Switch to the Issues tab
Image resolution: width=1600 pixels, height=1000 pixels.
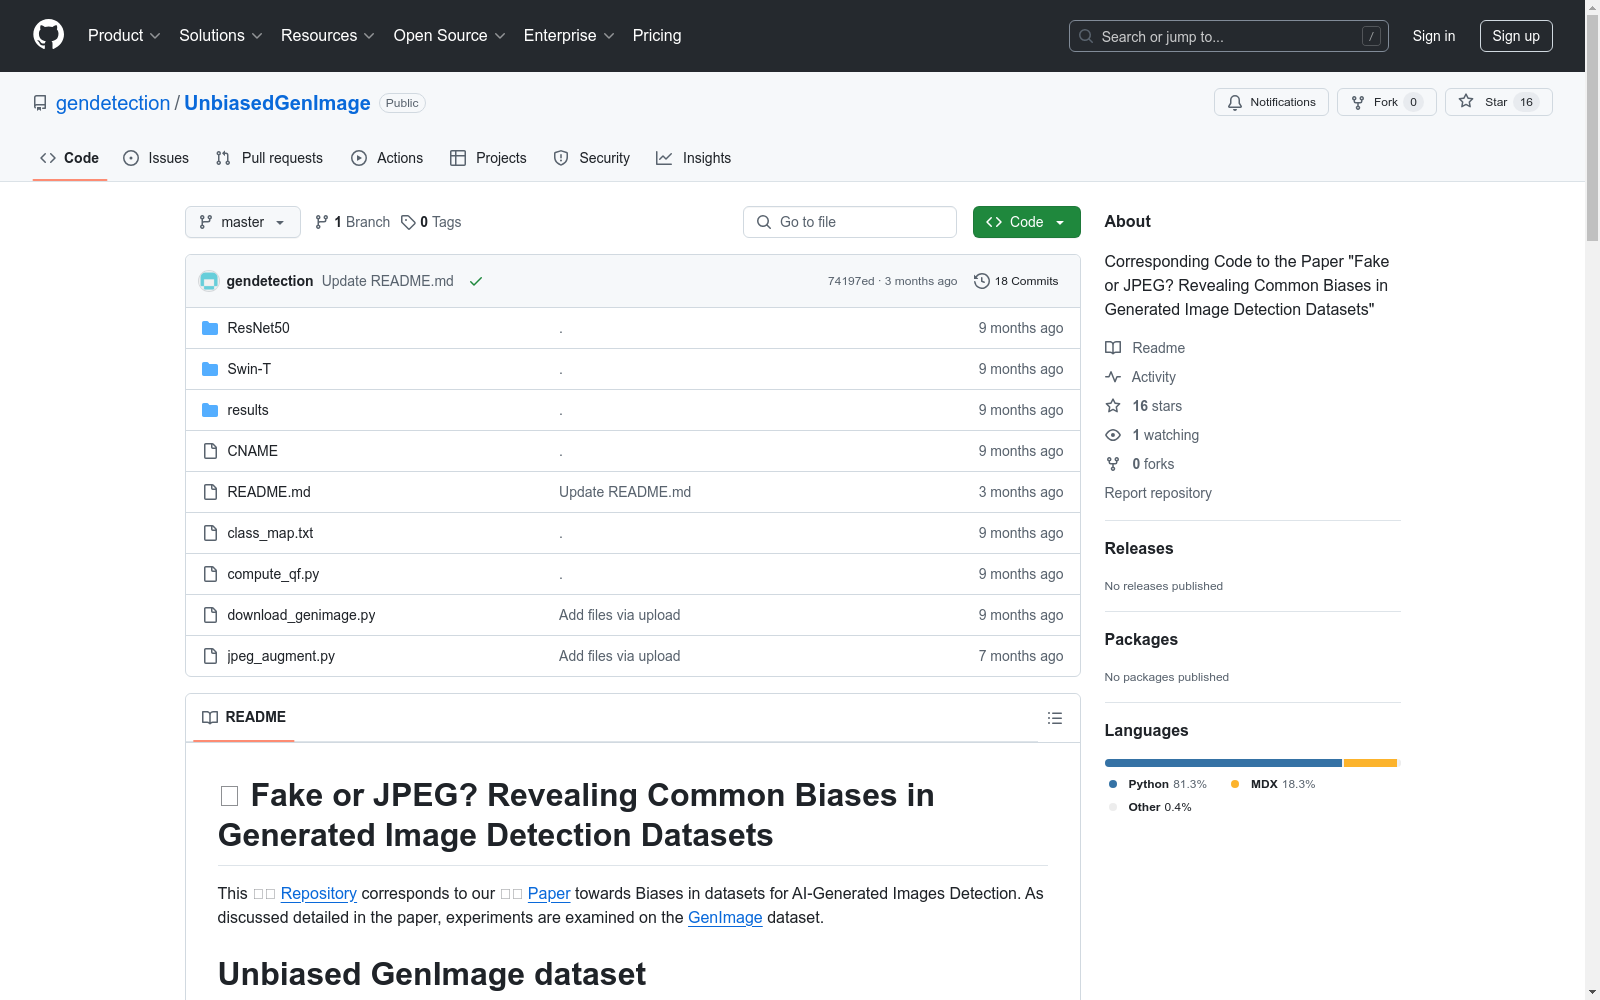(156, 158)
